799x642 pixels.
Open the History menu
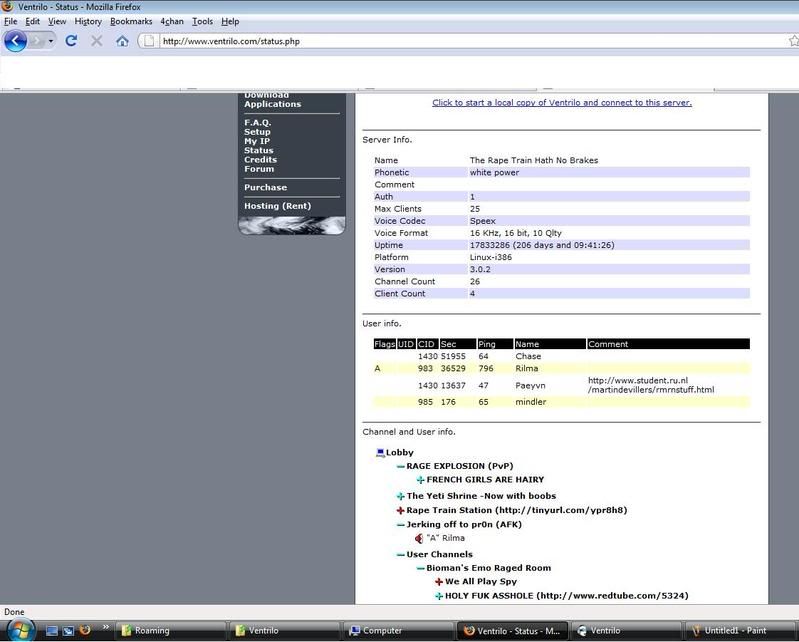(88, 21)
